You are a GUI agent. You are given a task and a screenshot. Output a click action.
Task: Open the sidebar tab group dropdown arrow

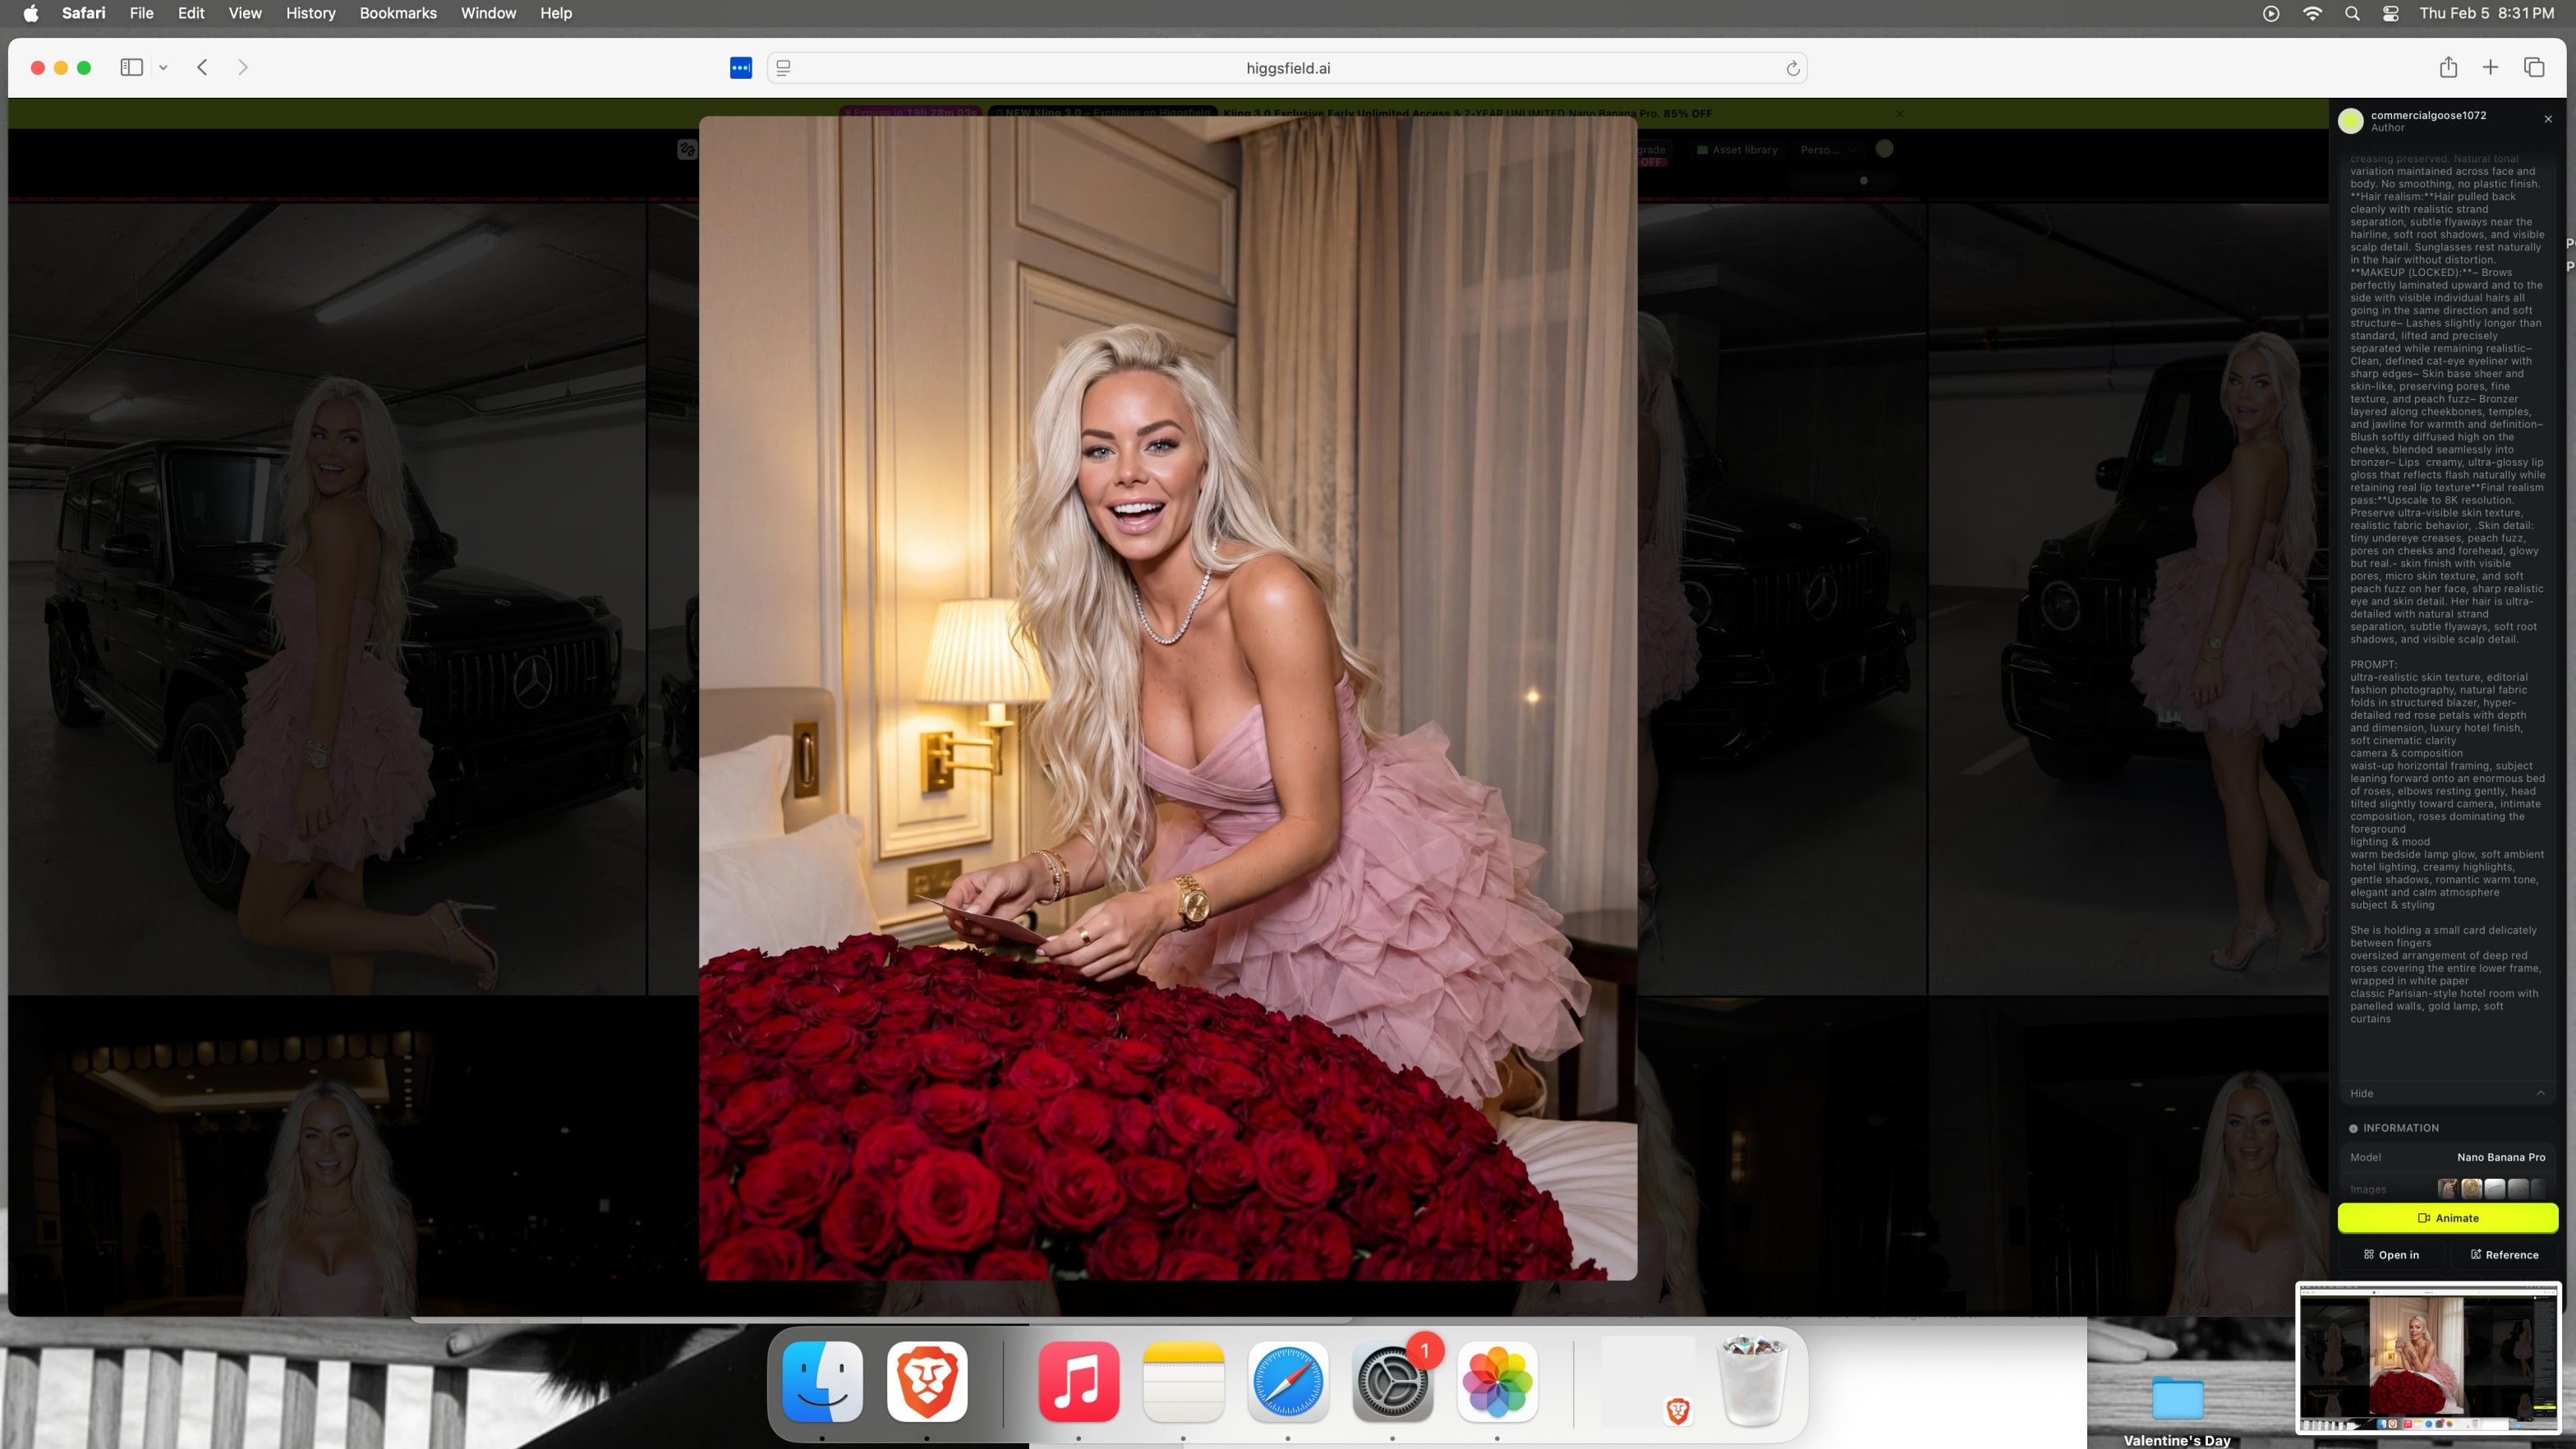tap(163, 68)
